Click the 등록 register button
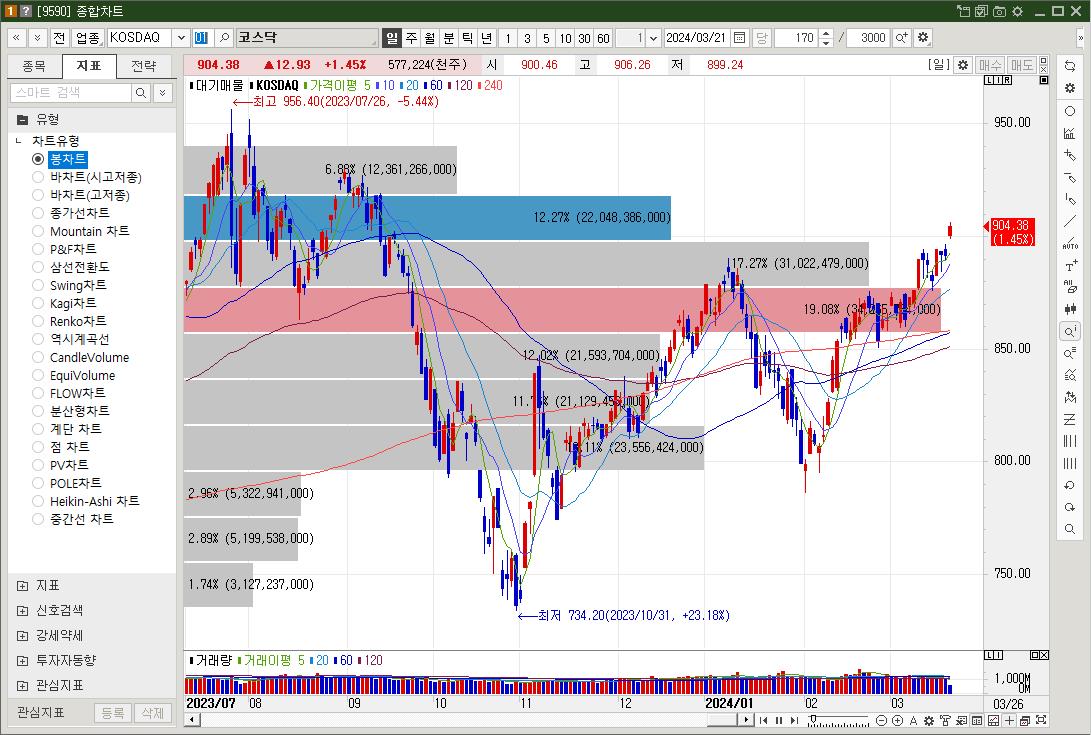The image size is (1091, 735). (113, 713)
